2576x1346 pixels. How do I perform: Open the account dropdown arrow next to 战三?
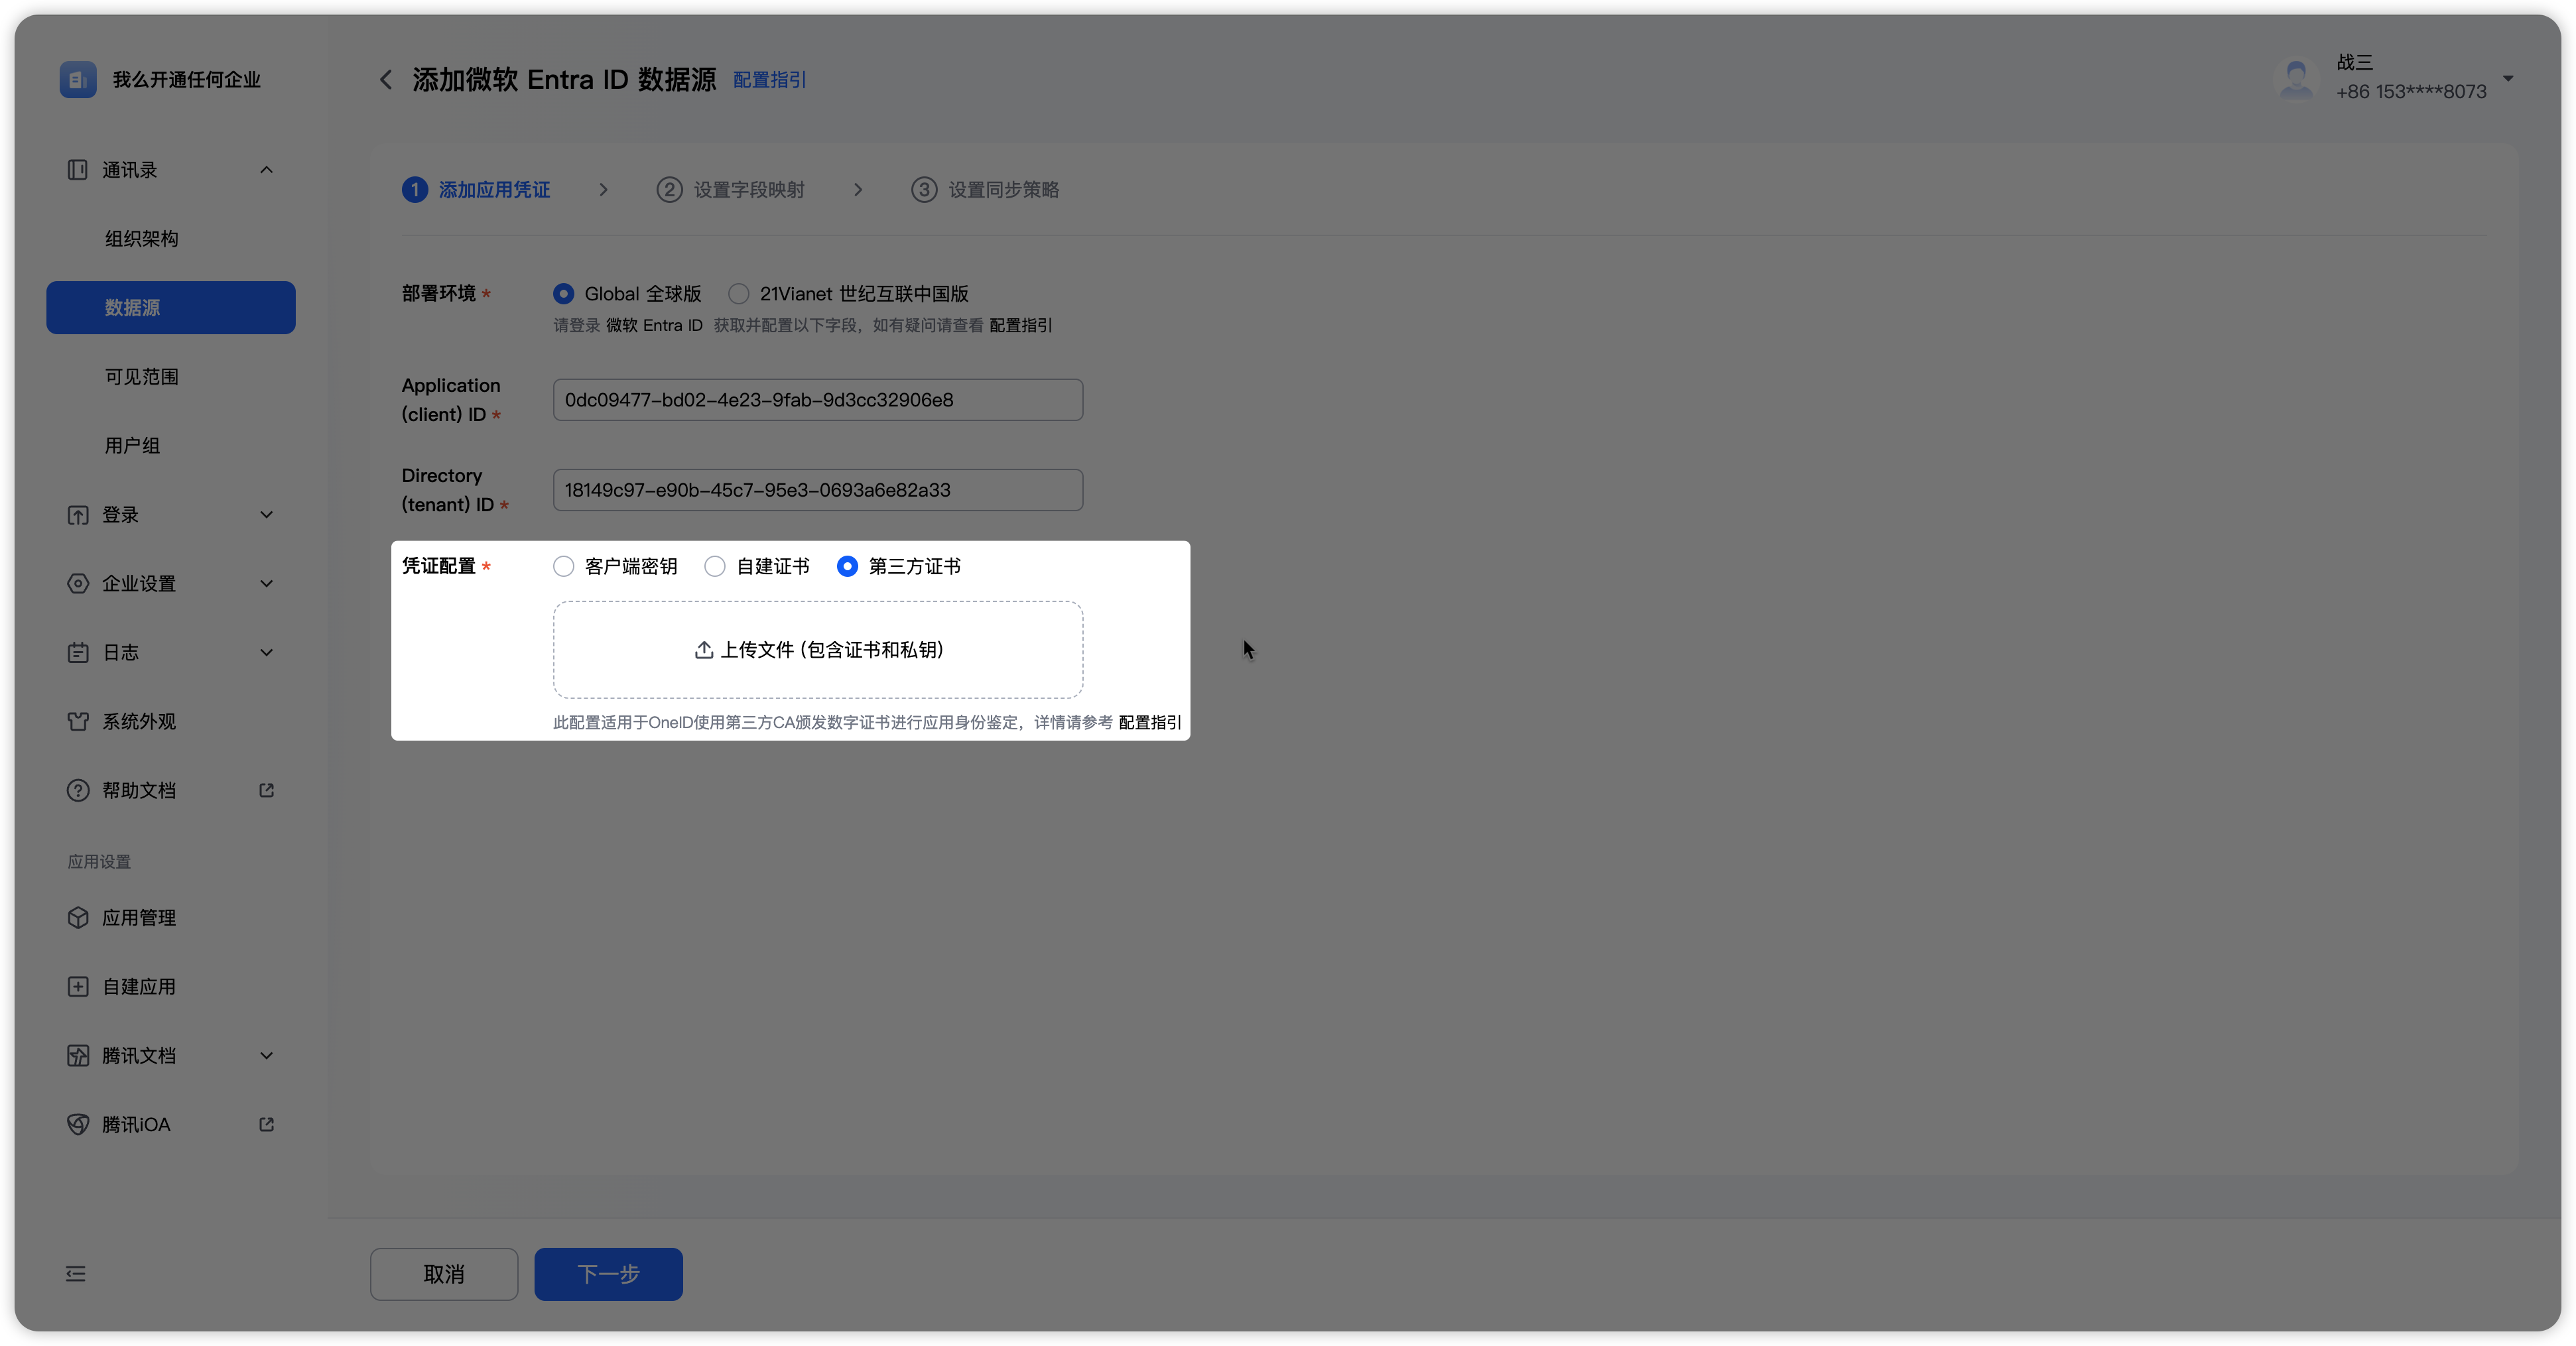coord(2507,78)
